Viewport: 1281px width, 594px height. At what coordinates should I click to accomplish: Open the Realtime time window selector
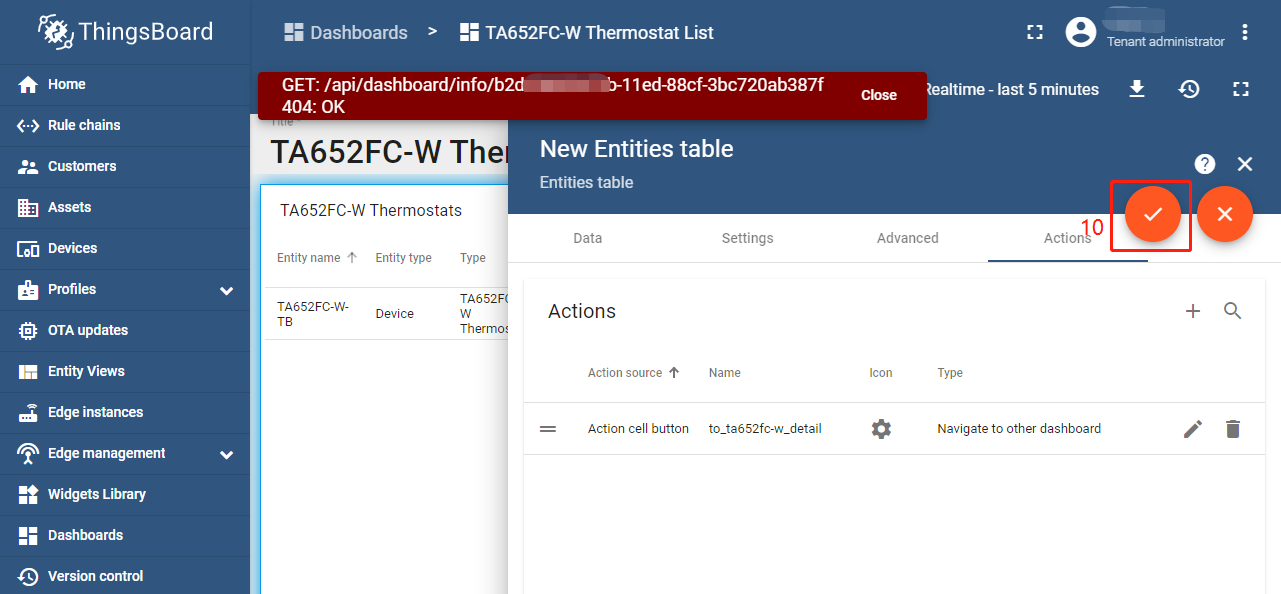[1010, 89]
